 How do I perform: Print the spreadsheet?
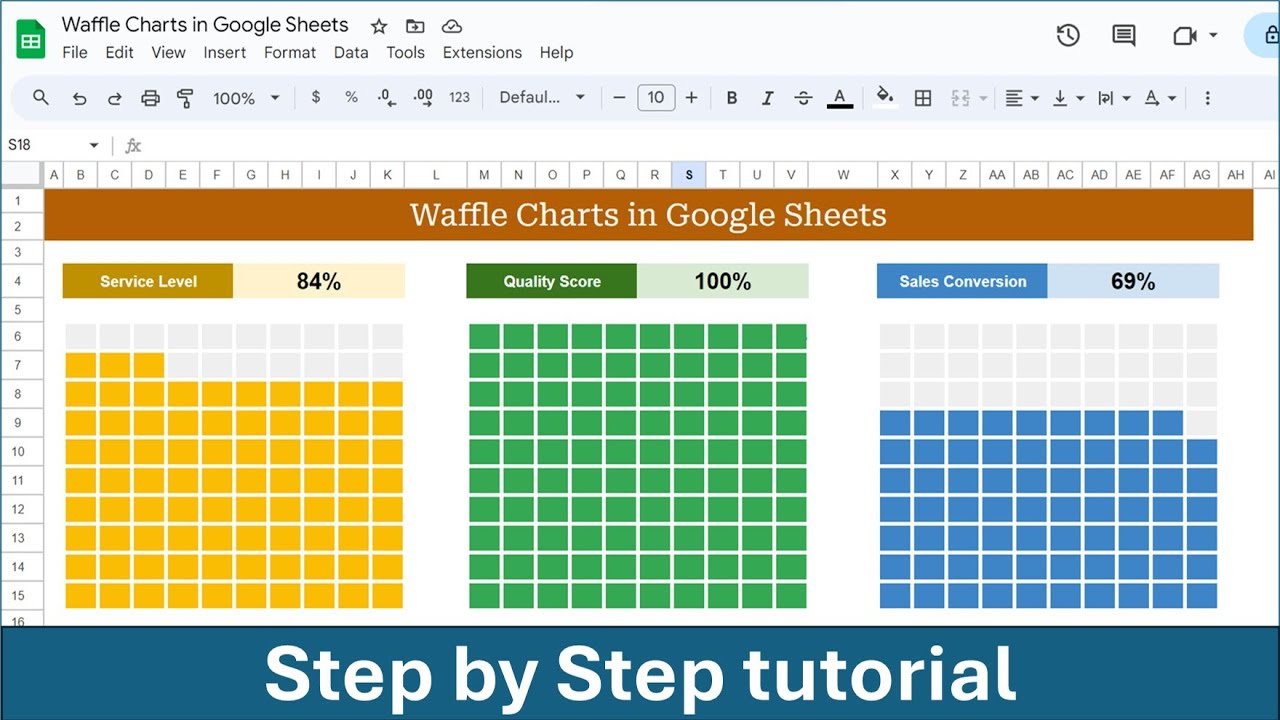tap(150, 98)
